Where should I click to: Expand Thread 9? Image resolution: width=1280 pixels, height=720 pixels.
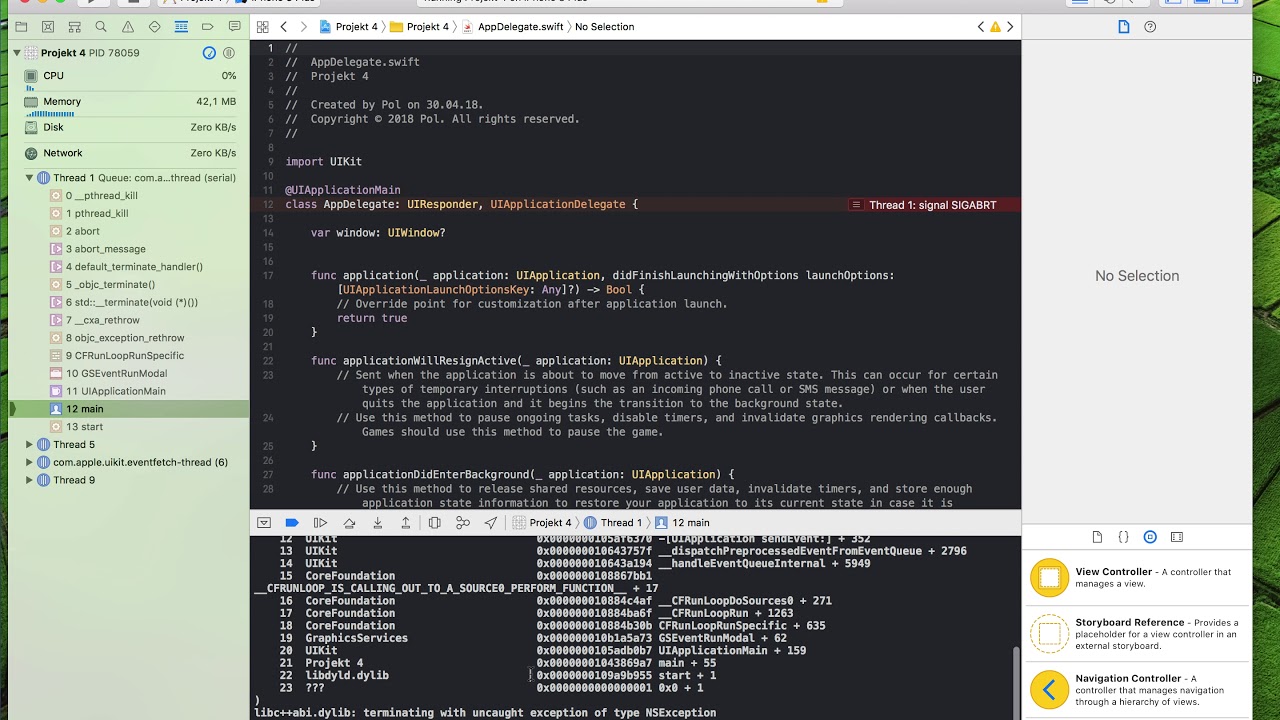[30, 480]
